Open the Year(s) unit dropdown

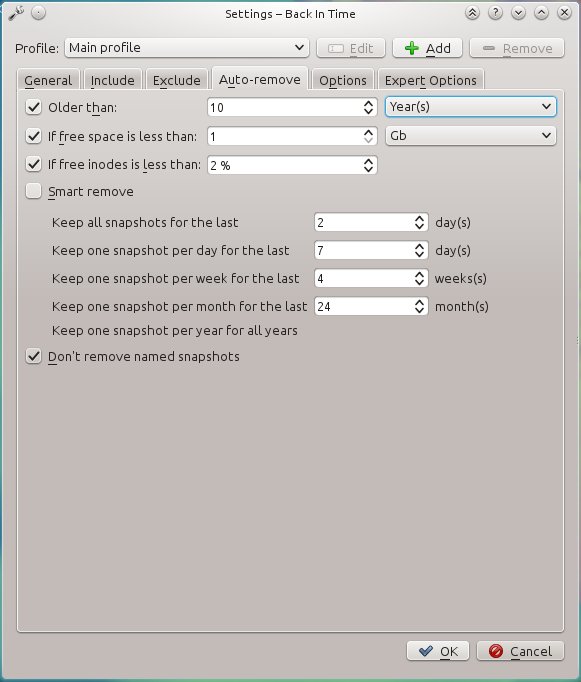pos(471,107)
